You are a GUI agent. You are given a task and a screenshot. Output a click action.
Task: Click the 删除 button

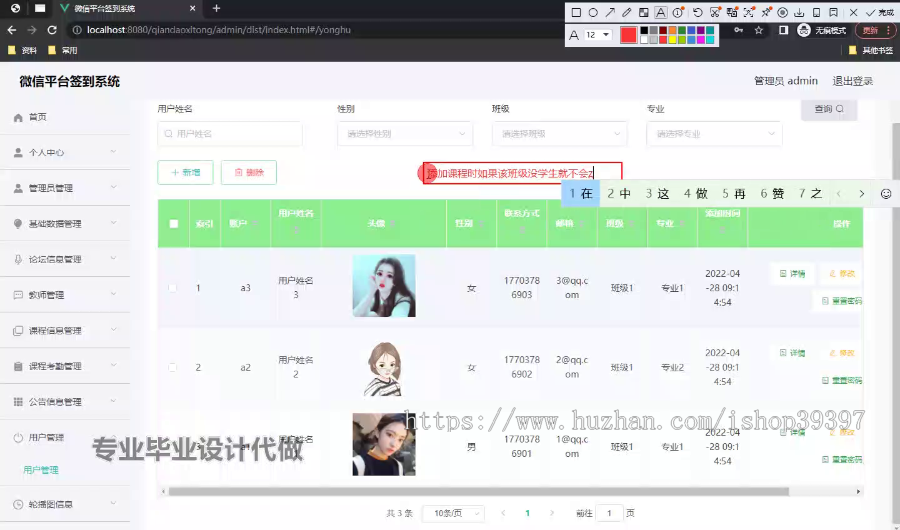249,172
